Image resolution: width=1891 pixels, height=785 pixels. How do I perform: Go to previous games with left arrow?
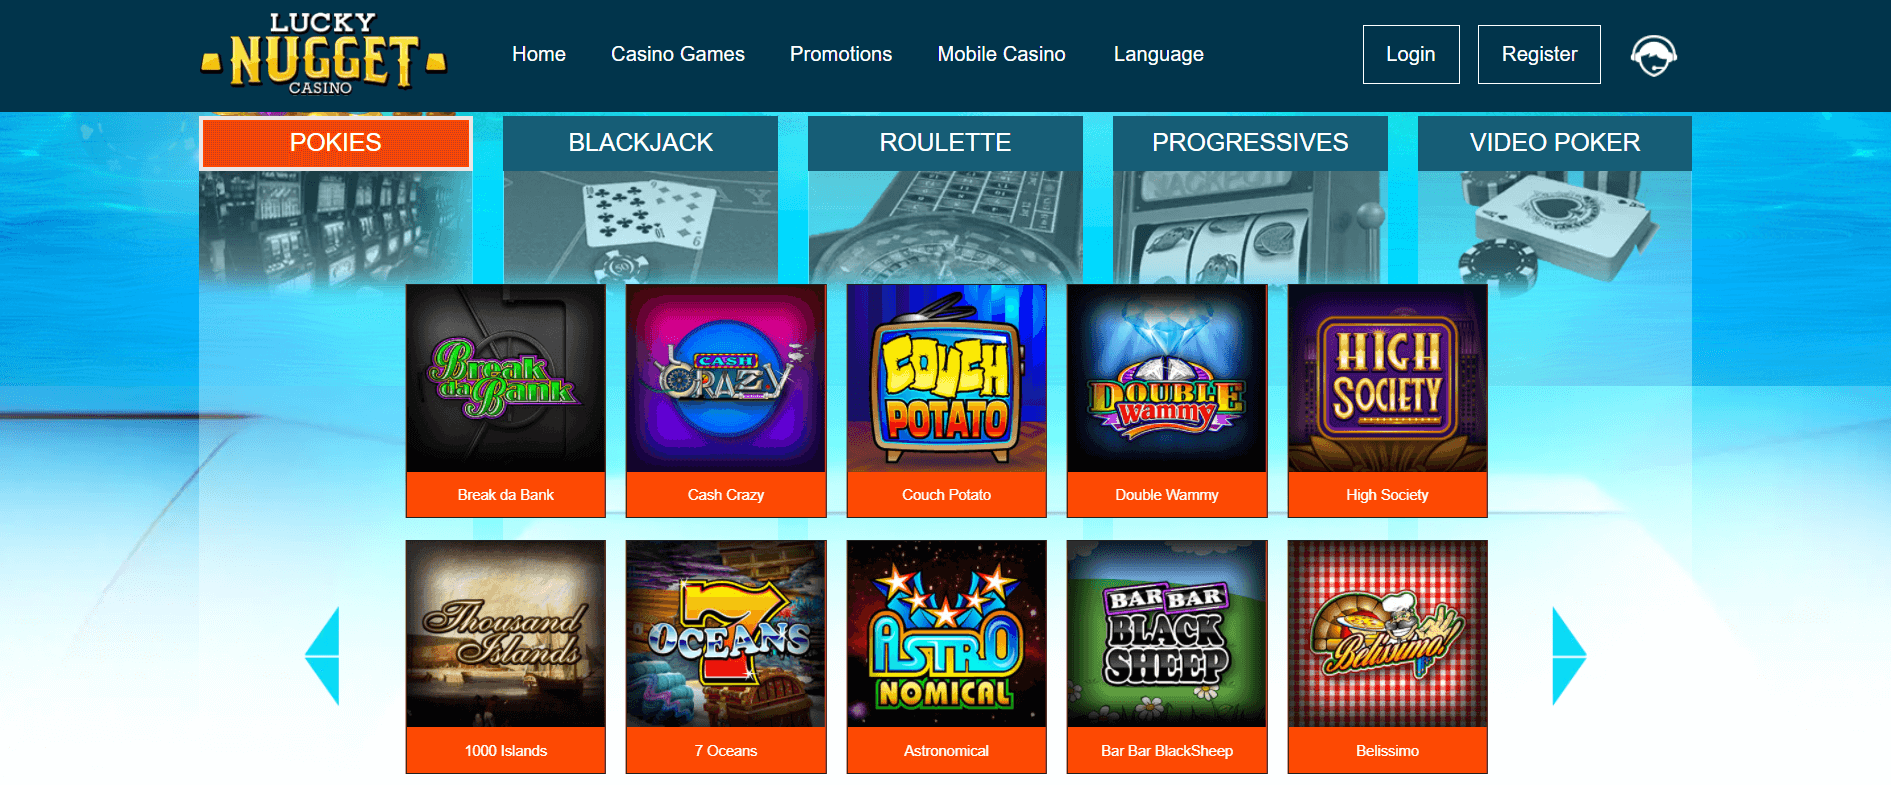pos(322,656)
